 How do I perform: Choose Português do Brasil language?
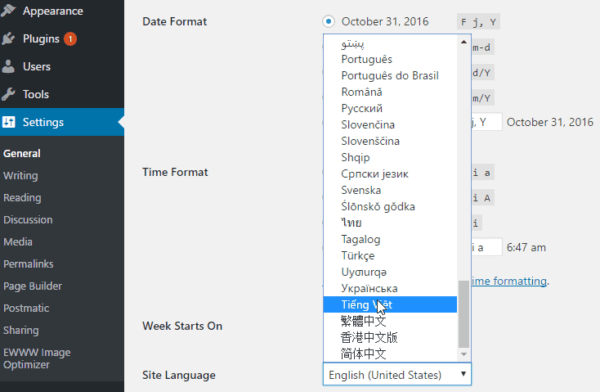pos(390,76)
